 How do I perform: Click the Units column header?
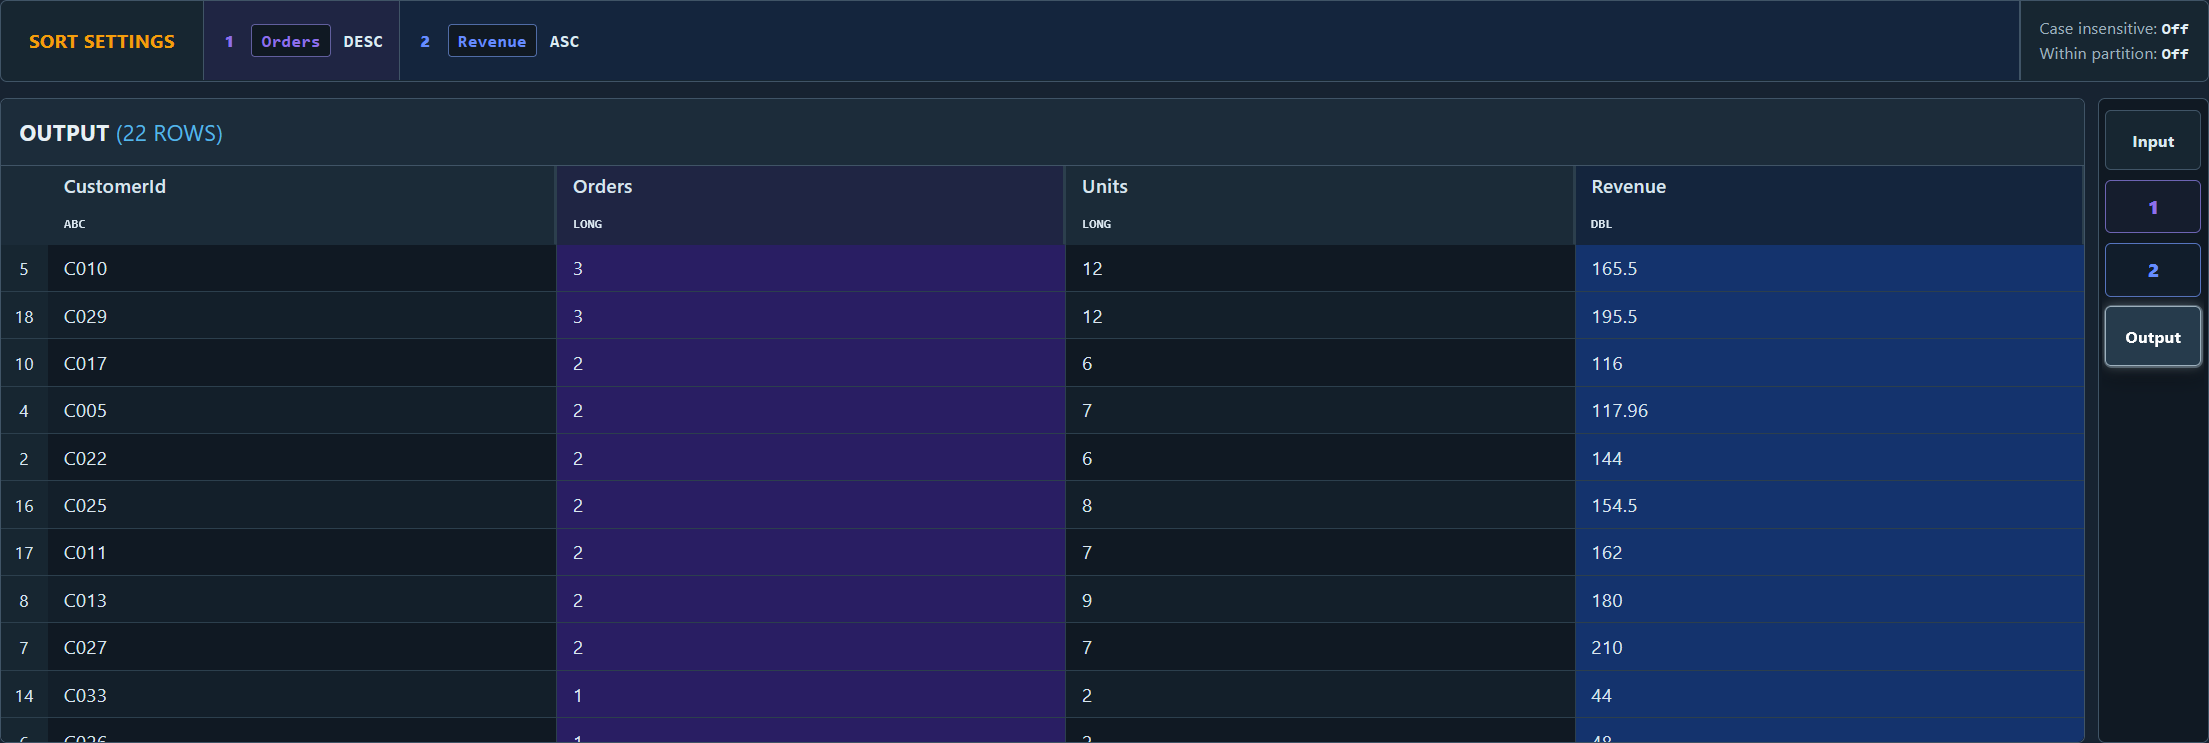(1320, 204)
